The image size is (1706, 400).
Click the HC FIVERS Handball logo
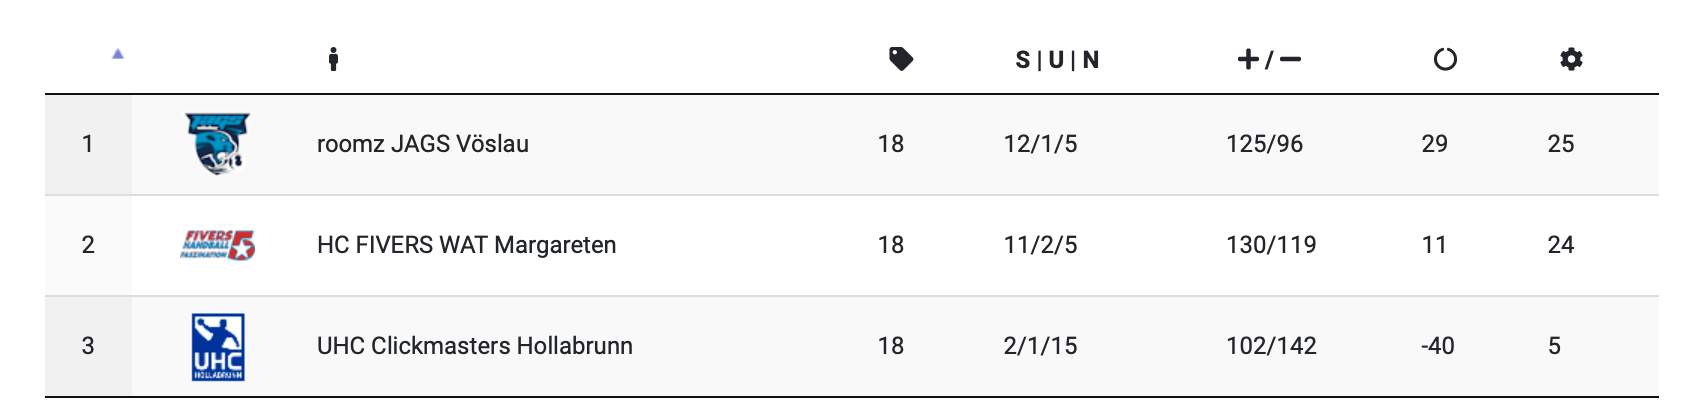(x=217, y=245)
